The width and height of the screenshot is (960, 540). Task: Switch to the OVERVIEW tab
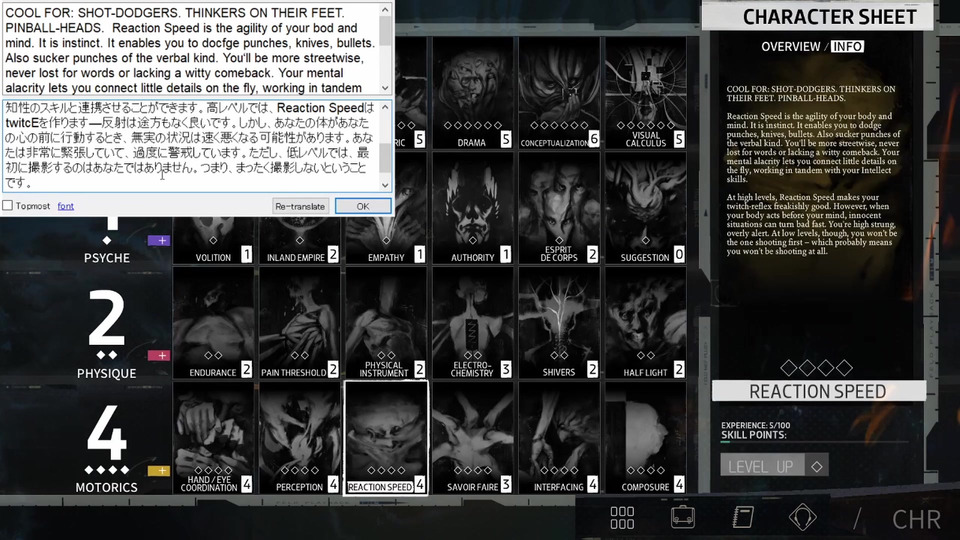click(790, 47)
